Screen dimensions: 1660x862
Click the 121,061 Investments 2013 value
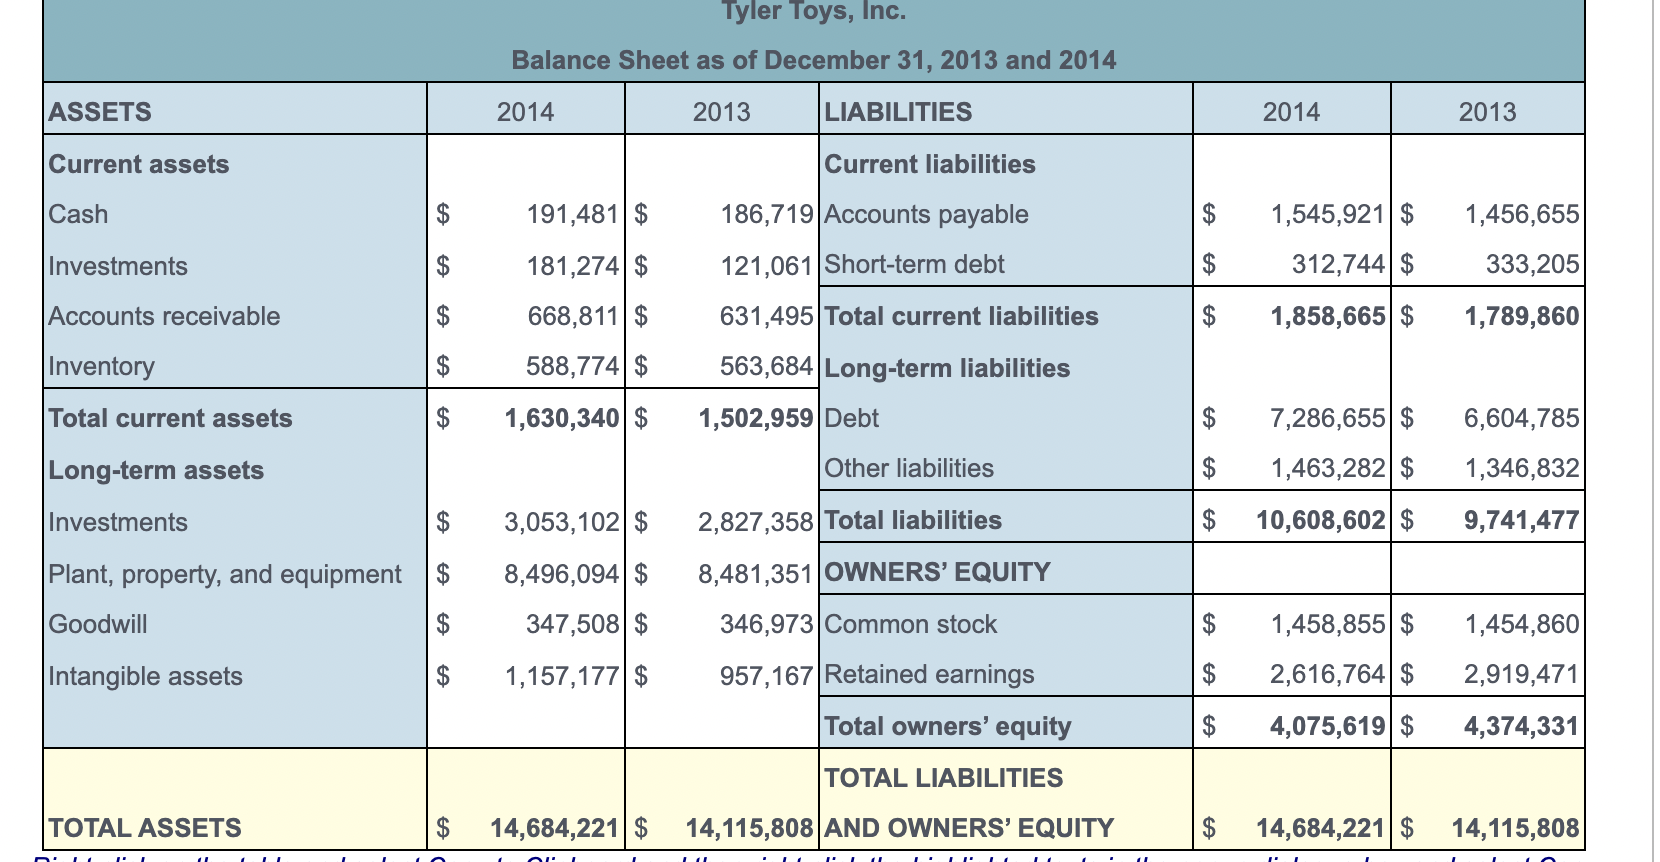[x=767, y=267]
